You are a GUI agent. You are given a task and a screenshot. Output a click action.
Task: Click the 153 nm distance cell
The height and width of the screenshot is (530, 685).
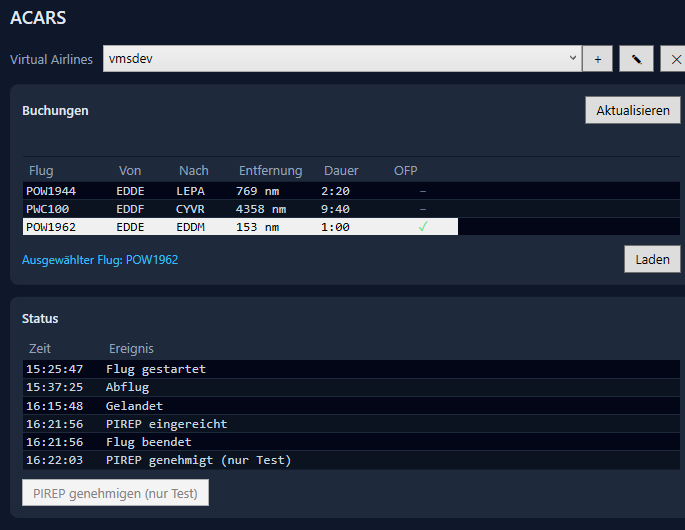point(257,227)
